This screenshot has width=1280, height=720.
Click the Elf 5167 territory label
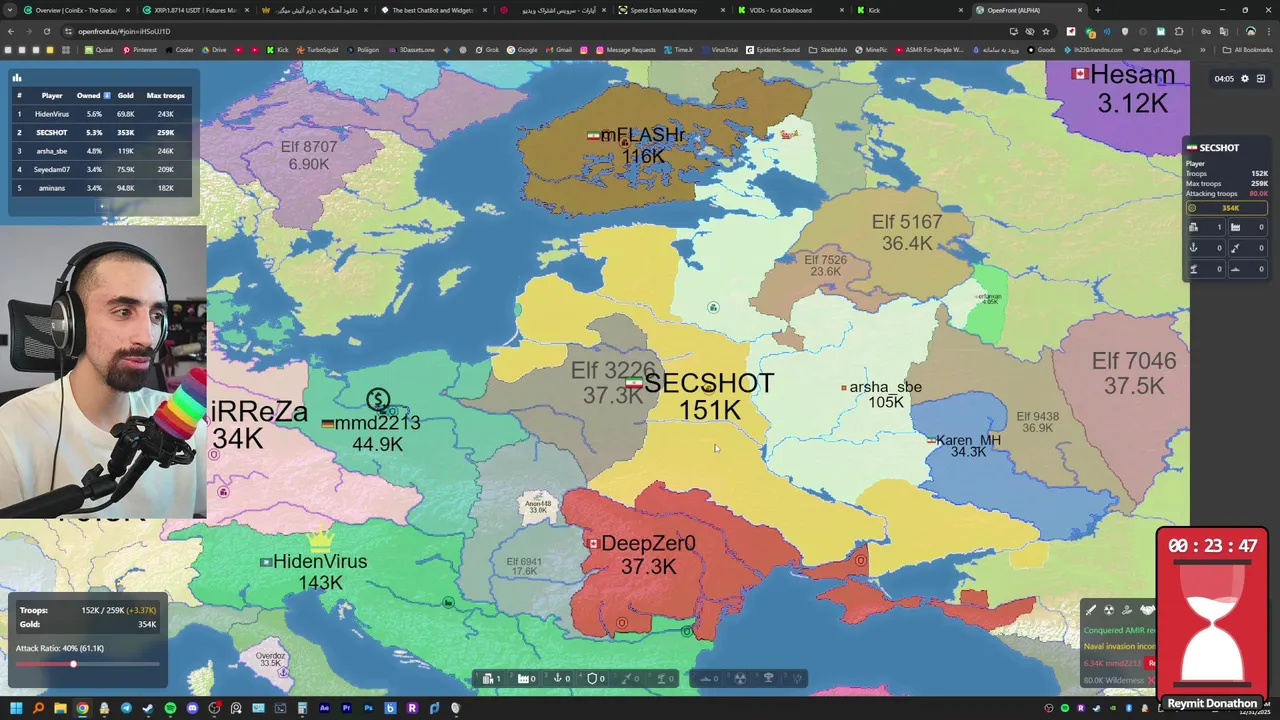[x=907, y=232]
